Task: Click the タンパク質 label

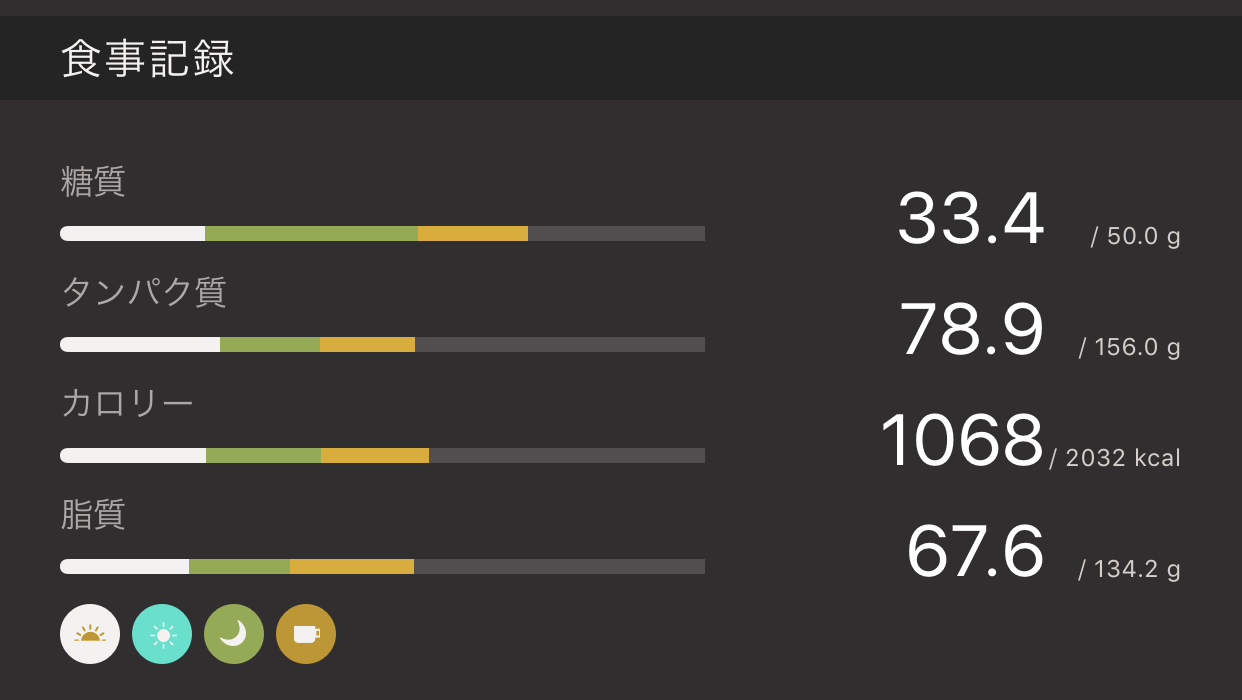Action: (144, 292)
